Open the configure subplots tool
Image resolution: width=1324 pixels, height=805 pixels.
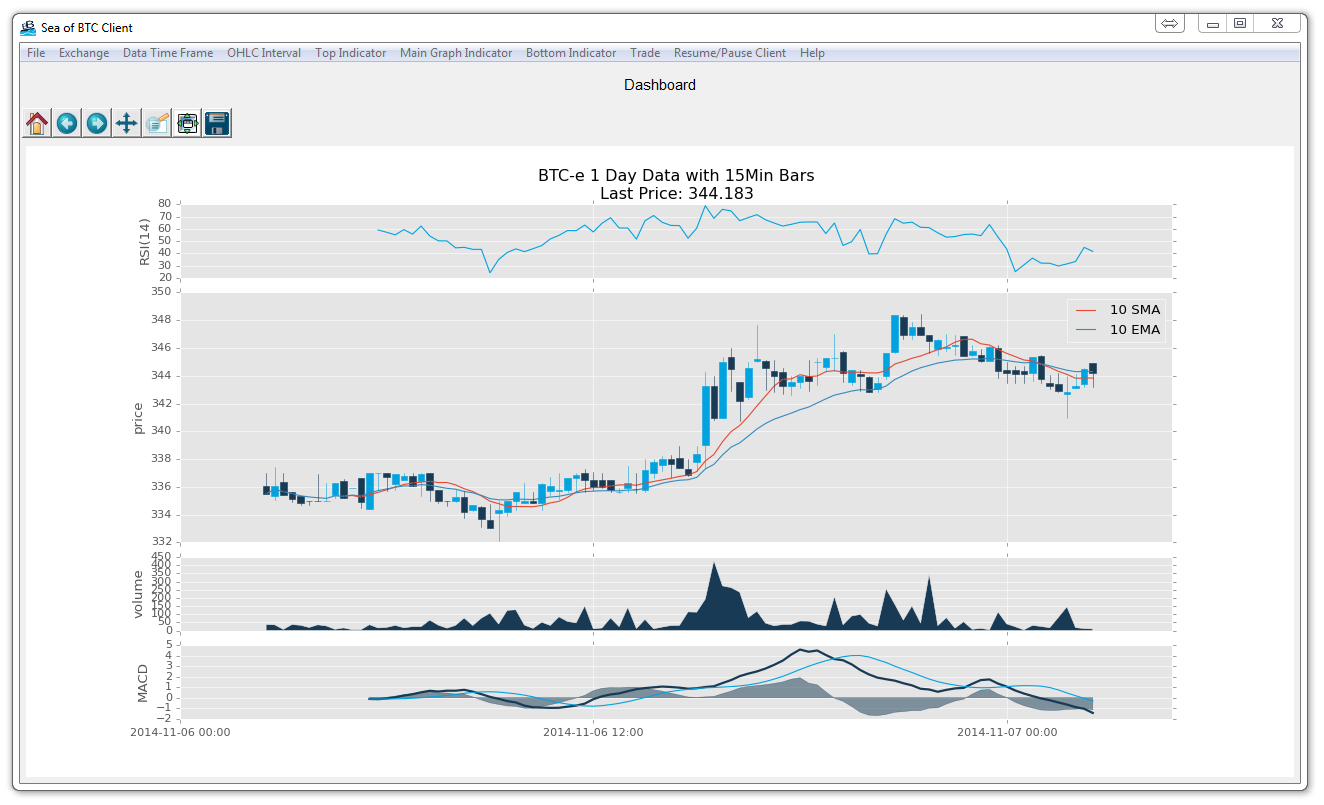[x=187, y=123]
